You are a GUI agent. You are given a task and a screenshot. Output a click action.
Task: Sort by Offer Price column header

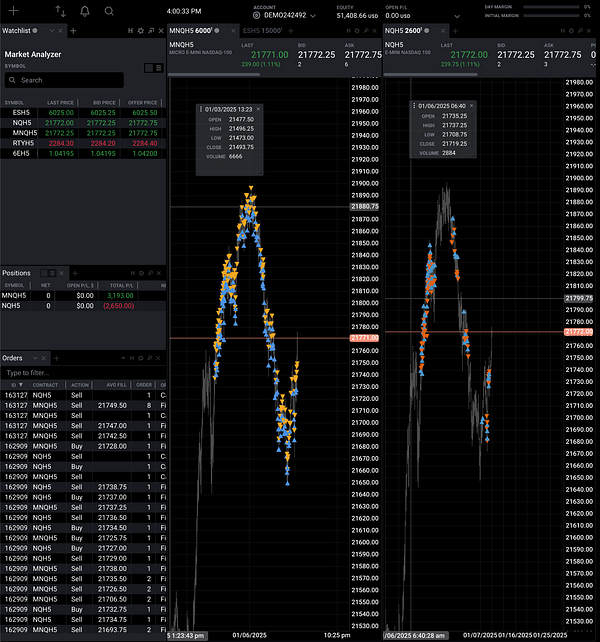pyautogui.click(x=142, y=103)
